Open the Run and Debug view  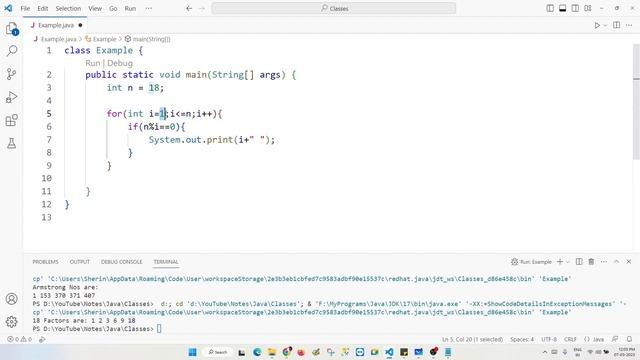tap(11, 97)
